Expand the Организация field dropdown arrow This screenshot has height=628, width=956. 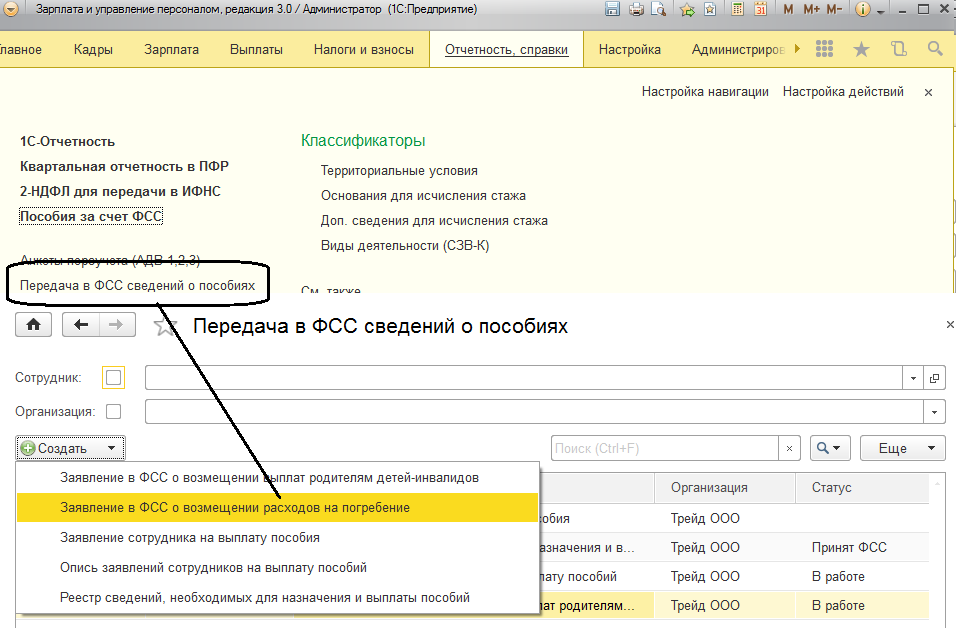click(x=936, y=411)
